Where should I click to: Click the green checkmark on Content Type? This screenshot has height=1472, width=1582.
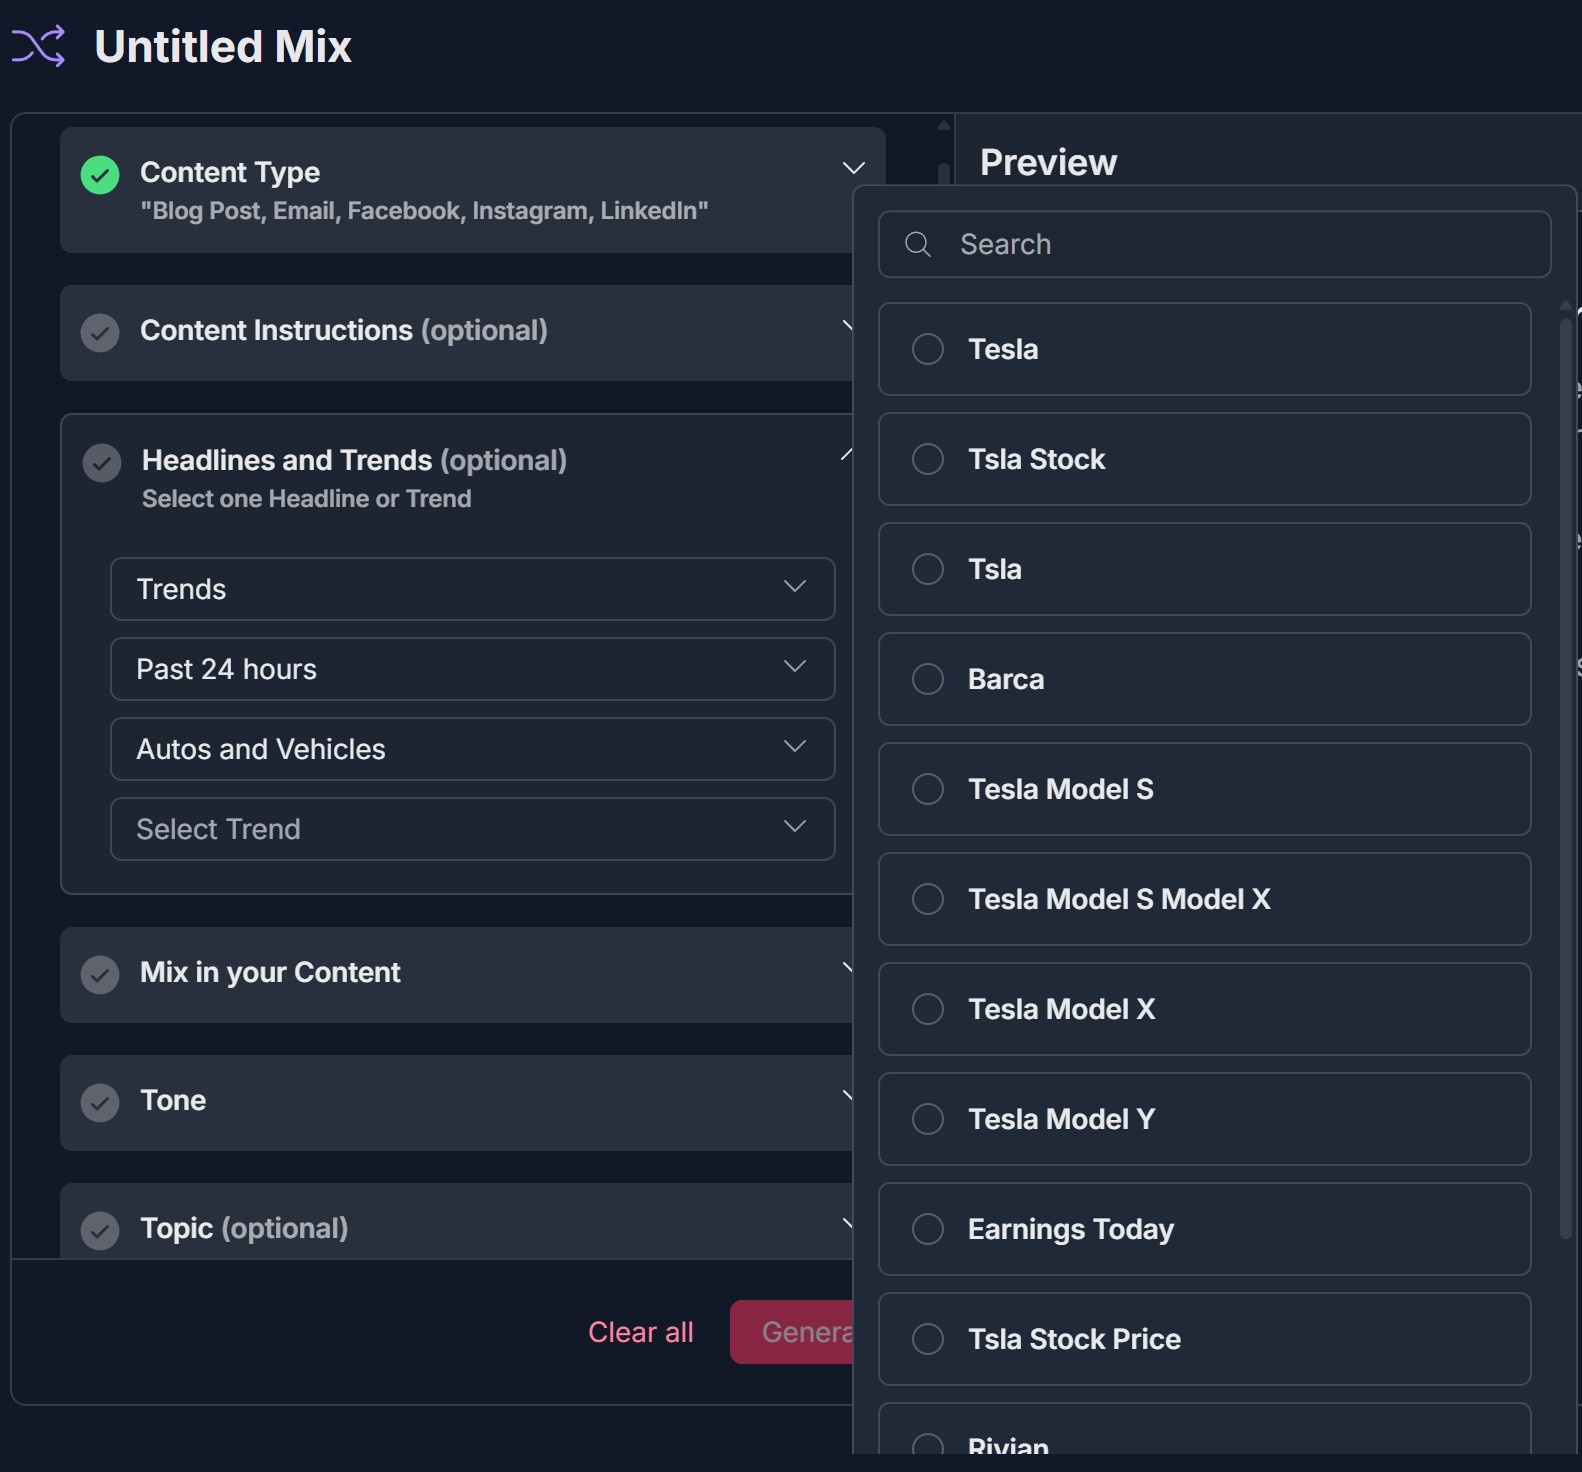coord(100,175)
